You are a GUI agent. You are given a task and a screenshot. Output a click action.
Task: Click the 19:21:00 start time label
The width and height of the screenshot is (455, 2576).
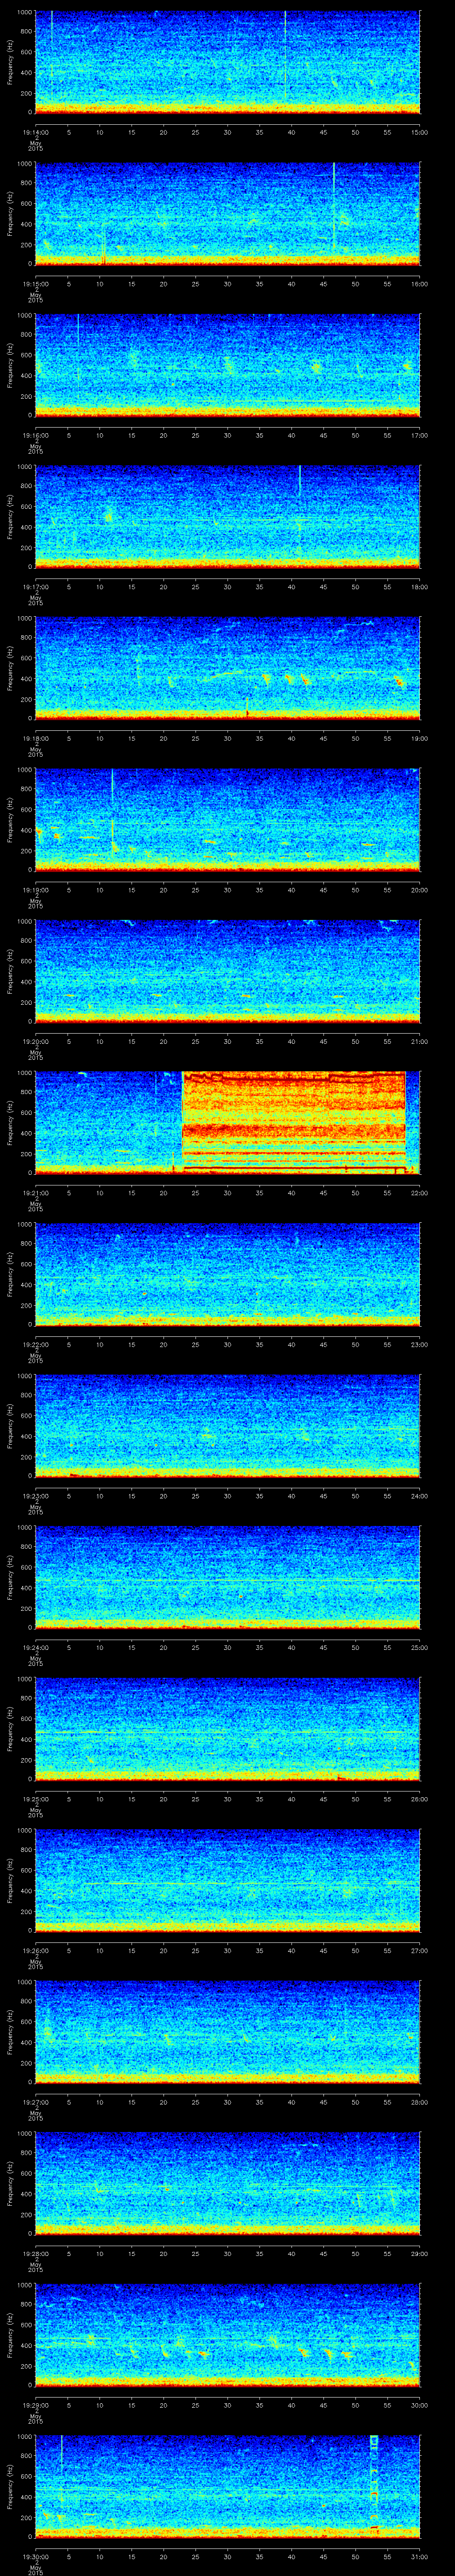pyautogui.click(x=35, y=1193)
